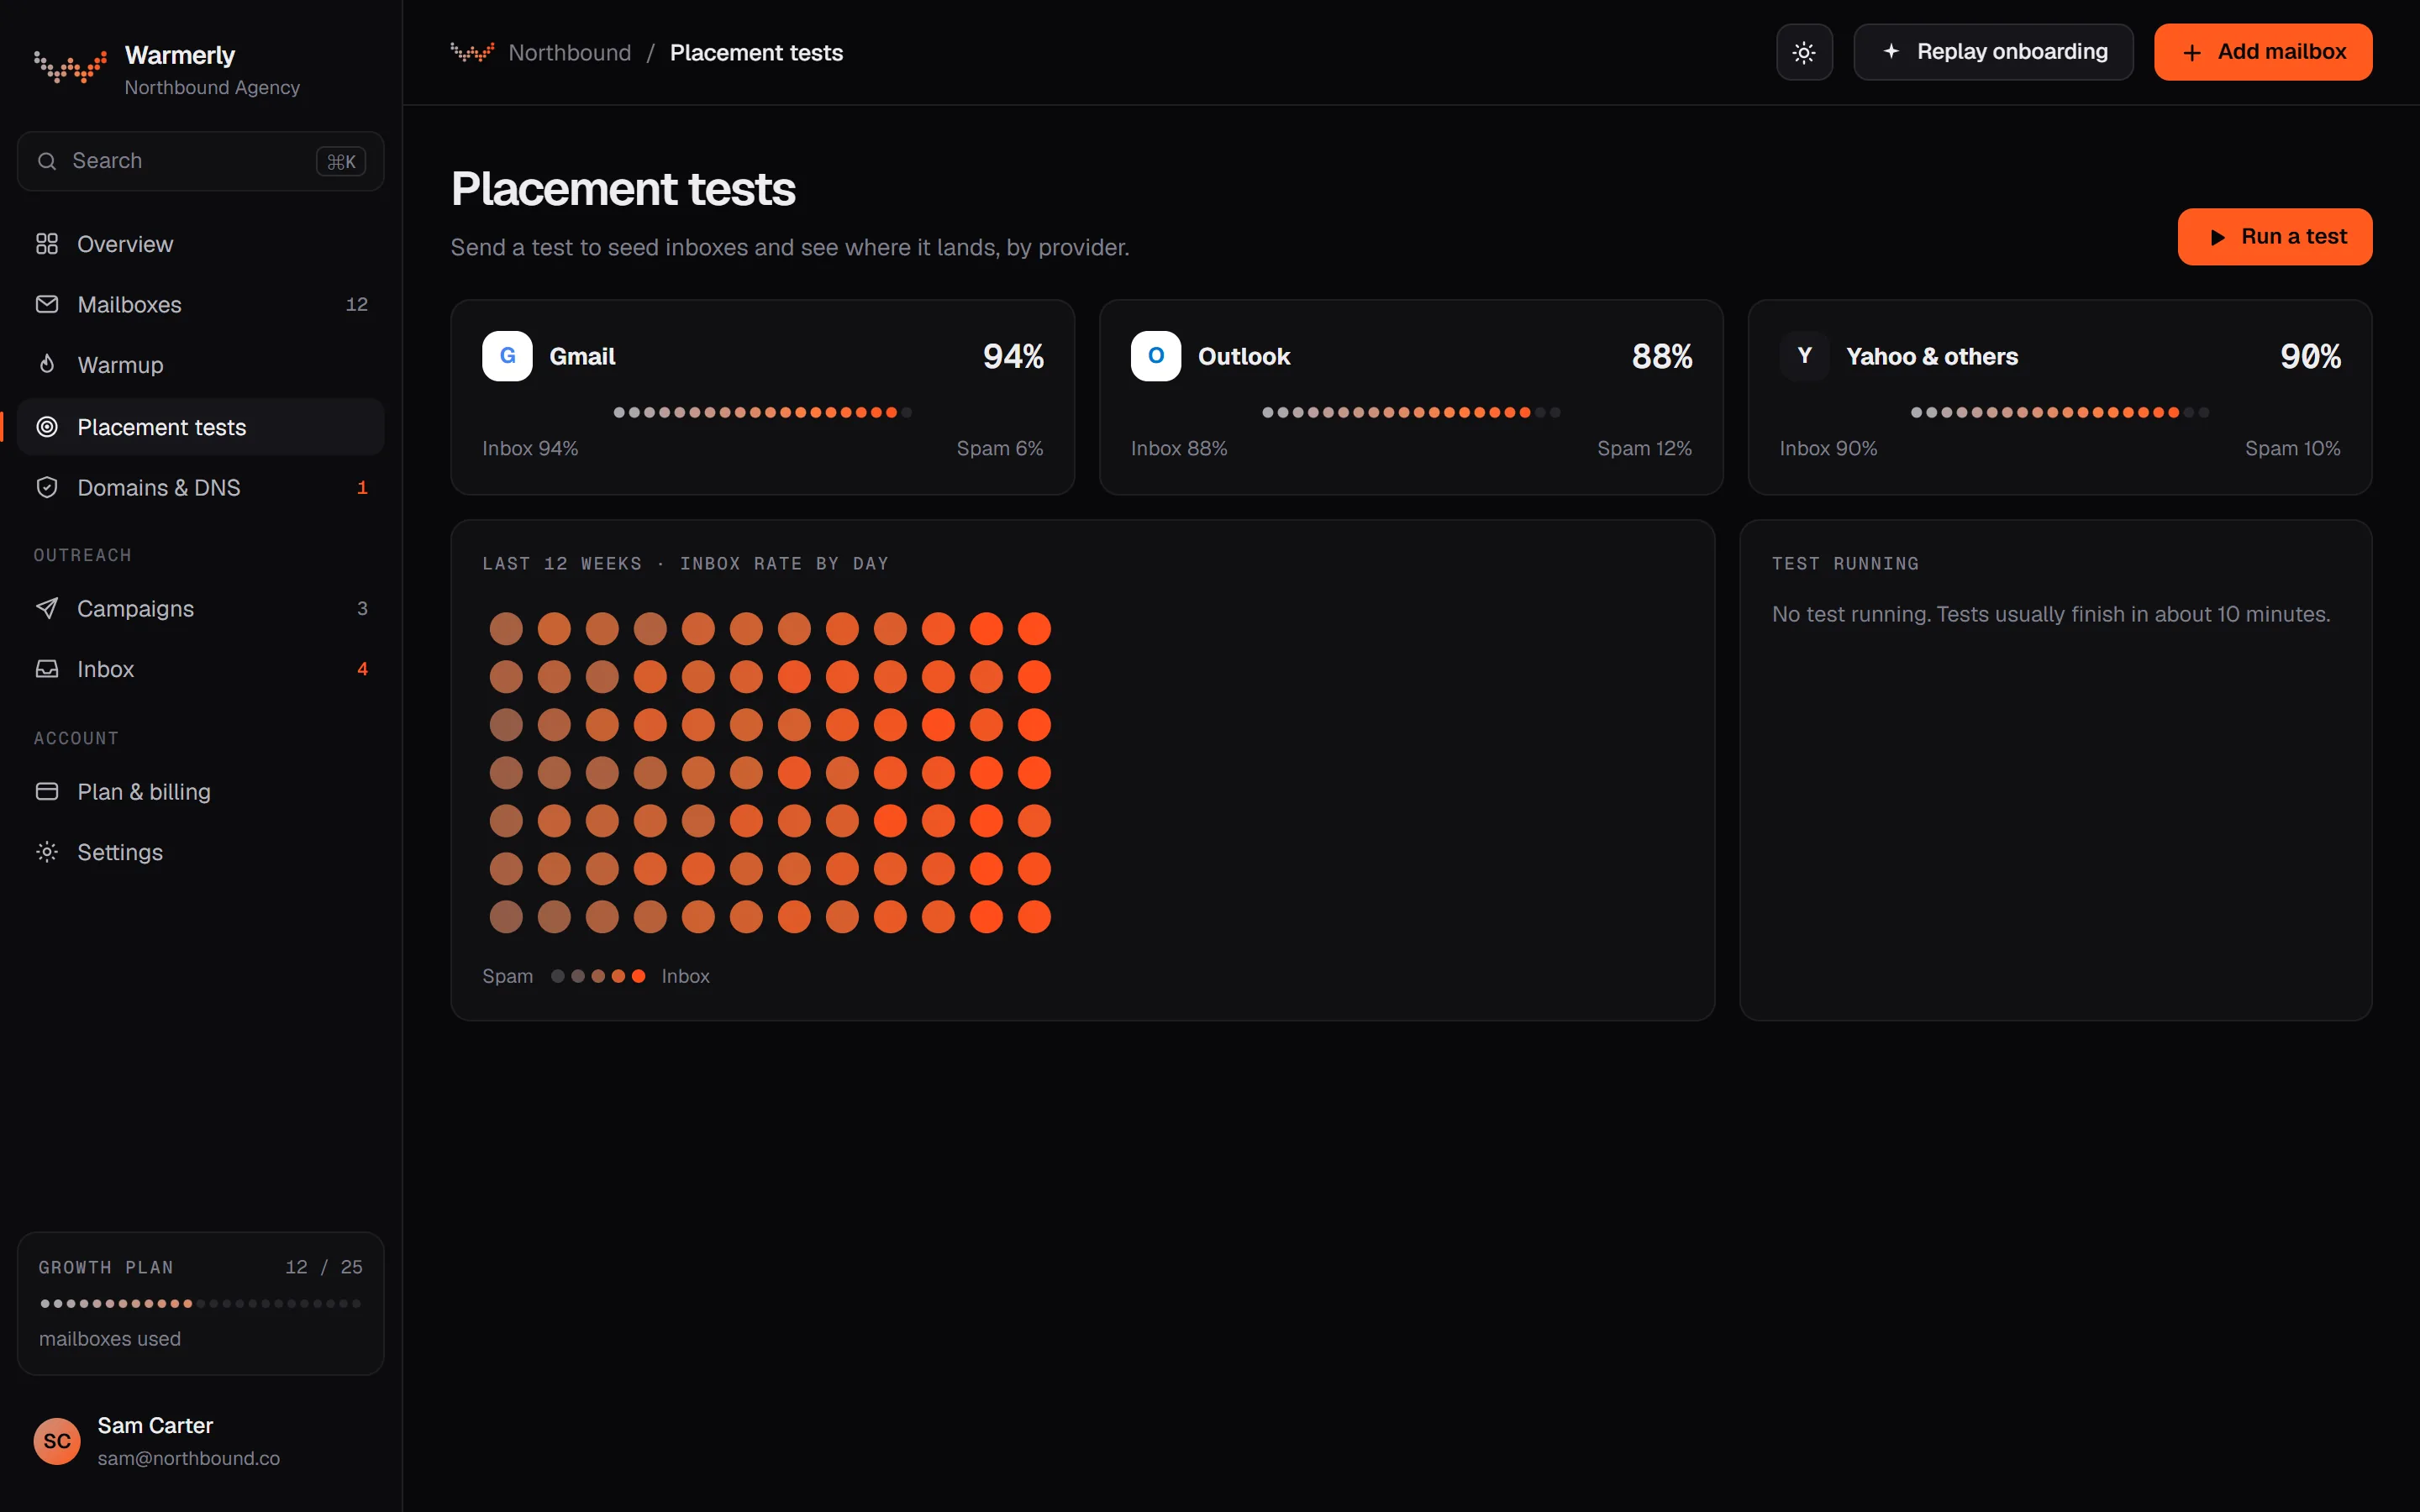Click the Settings gear icon in sidebar
Image resolution: width=2420 pixels, height=1512 pixels.
click(47, 852)
